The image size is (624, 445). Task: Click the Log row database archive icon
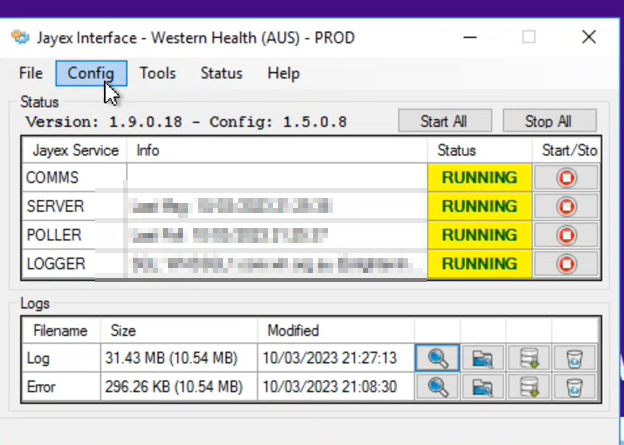tap(529, 358)
